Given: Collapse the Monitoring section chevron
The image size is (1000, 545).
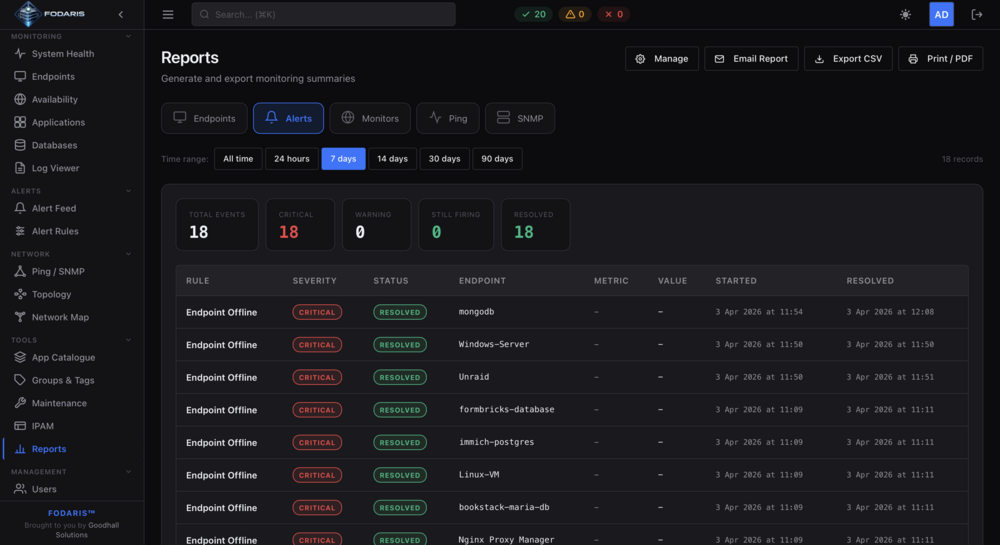Looking at the screenshot, I should tap(128, 36).
